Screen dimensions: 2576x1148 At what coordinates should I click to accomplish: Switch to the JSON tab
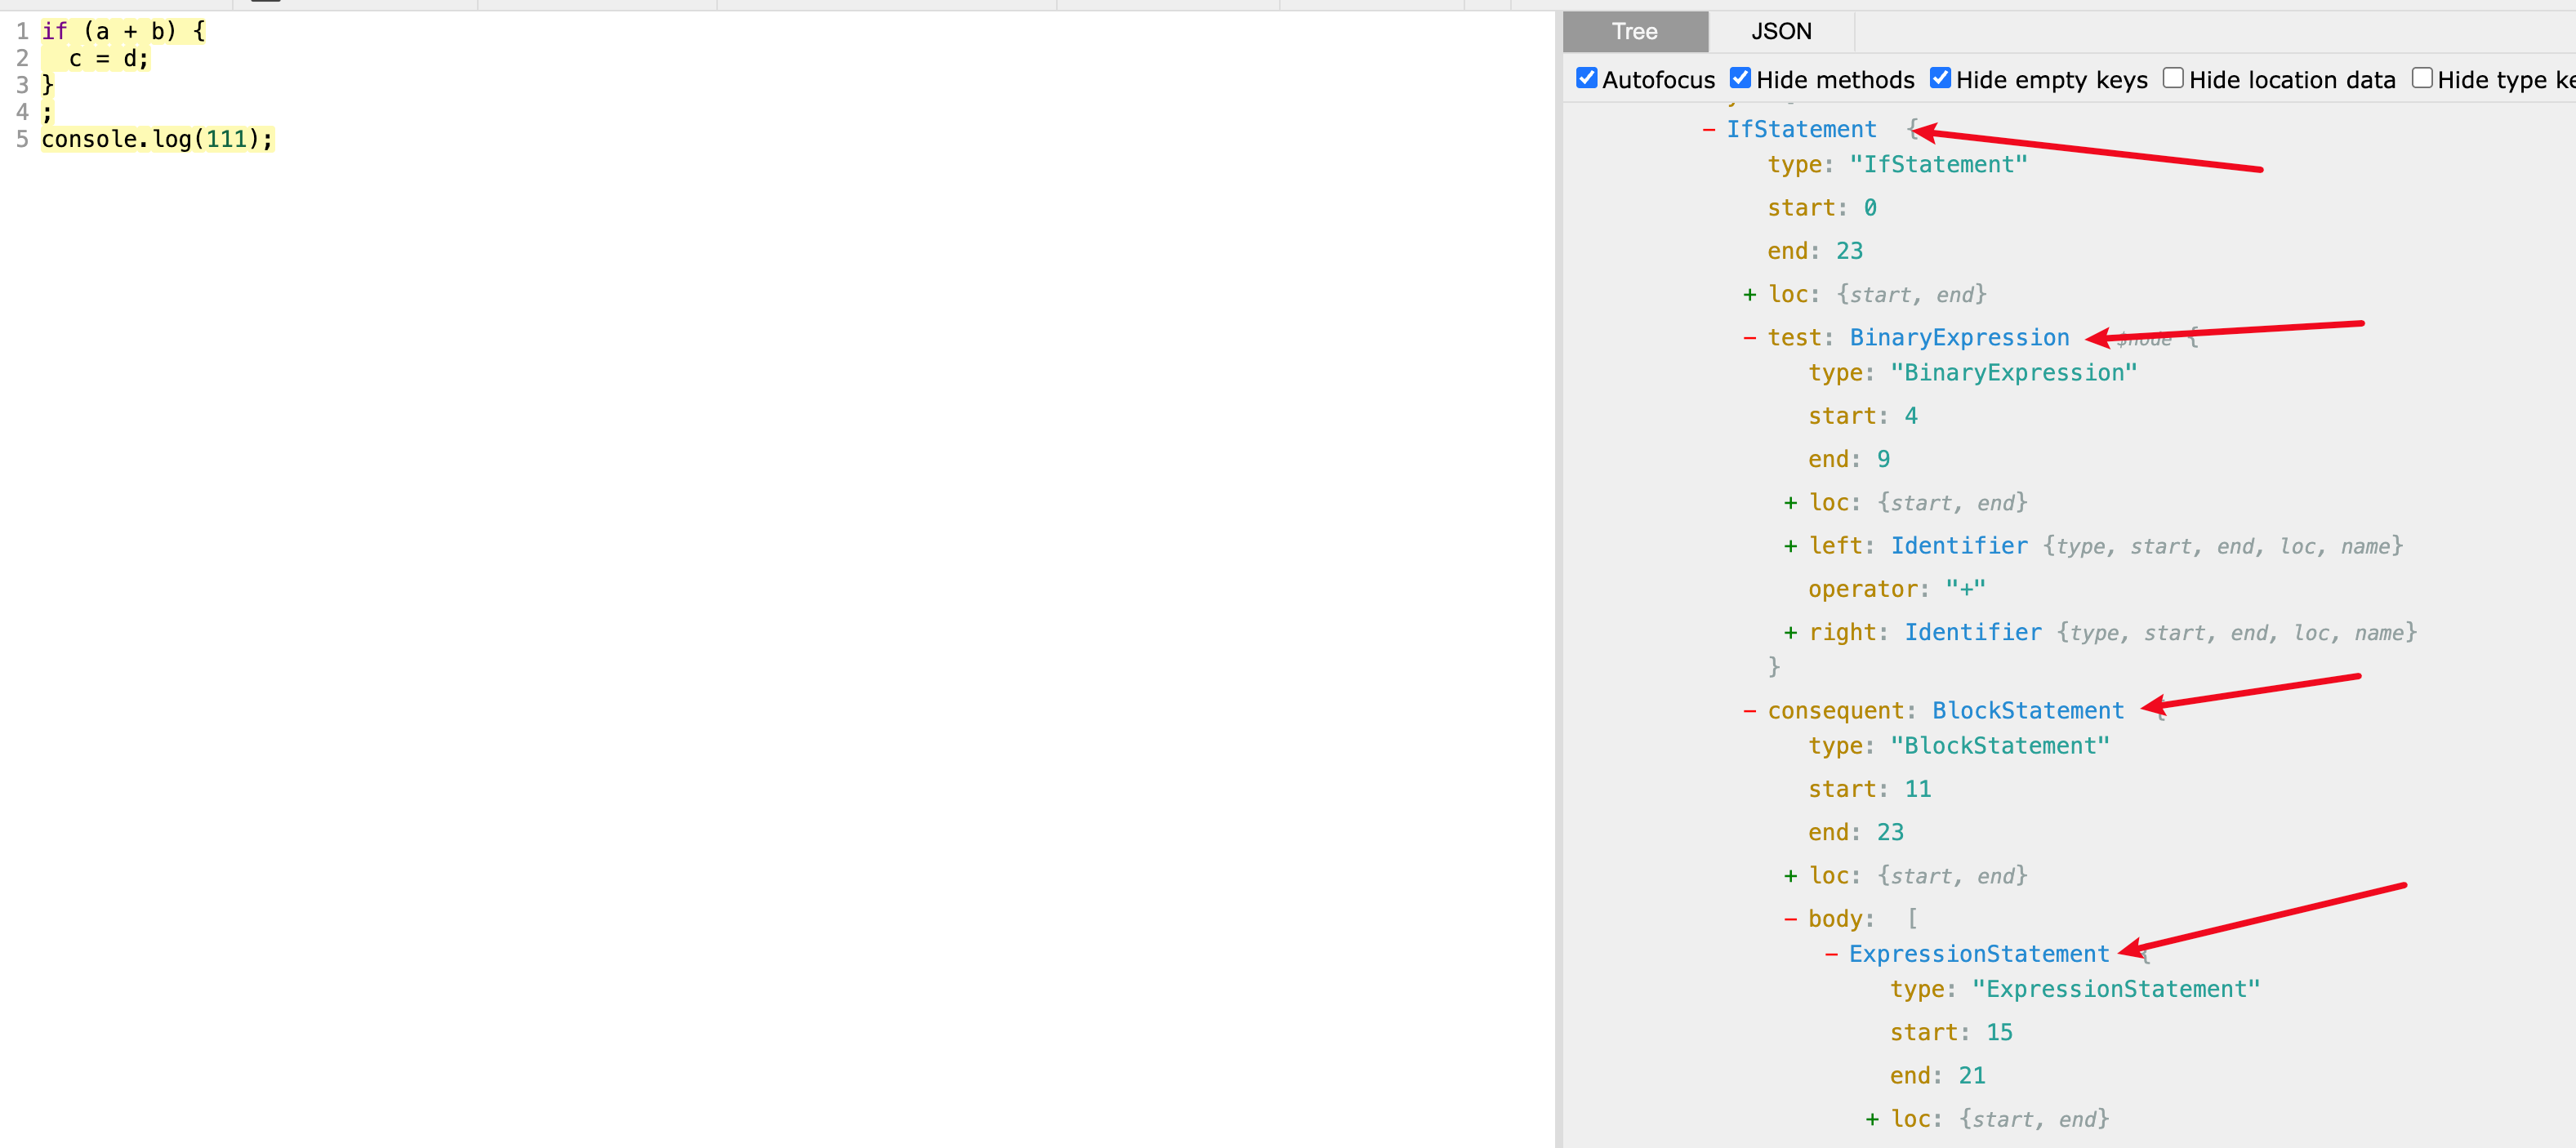1780,31
